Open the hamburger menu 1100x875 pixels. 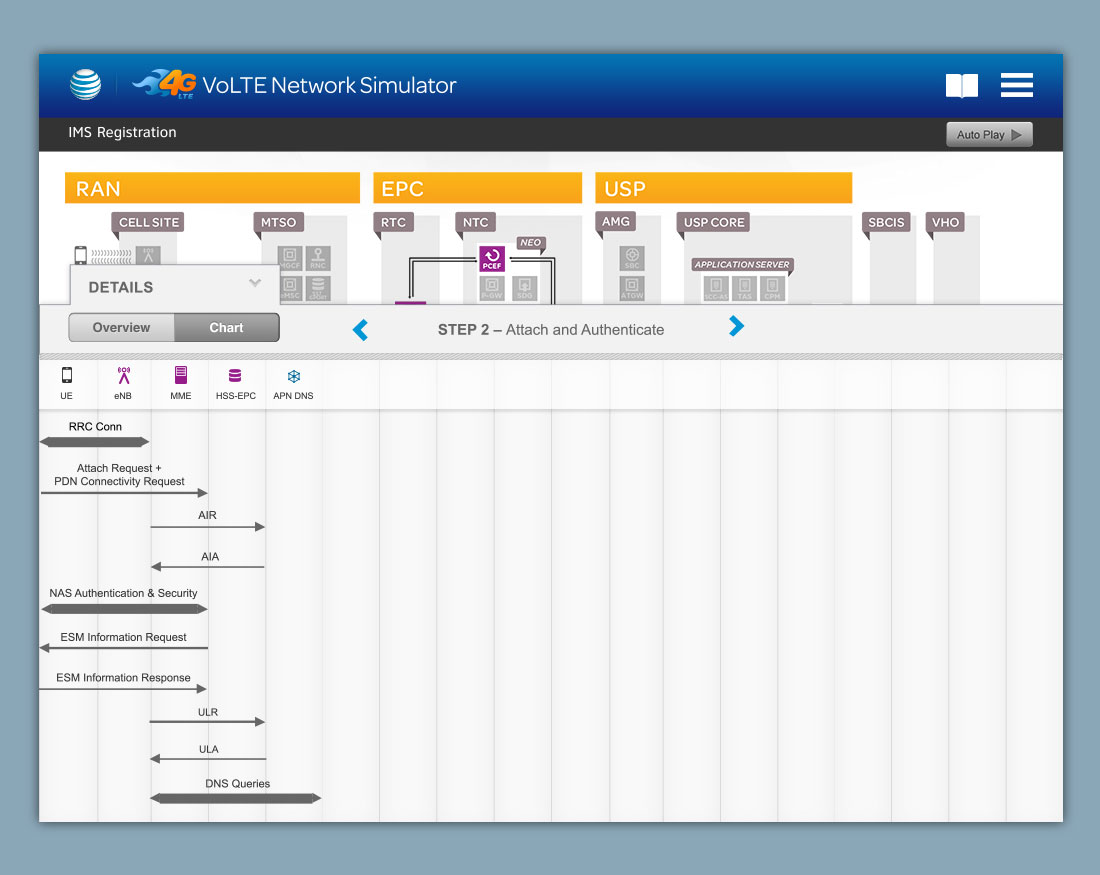click(x=1016, y=85)
